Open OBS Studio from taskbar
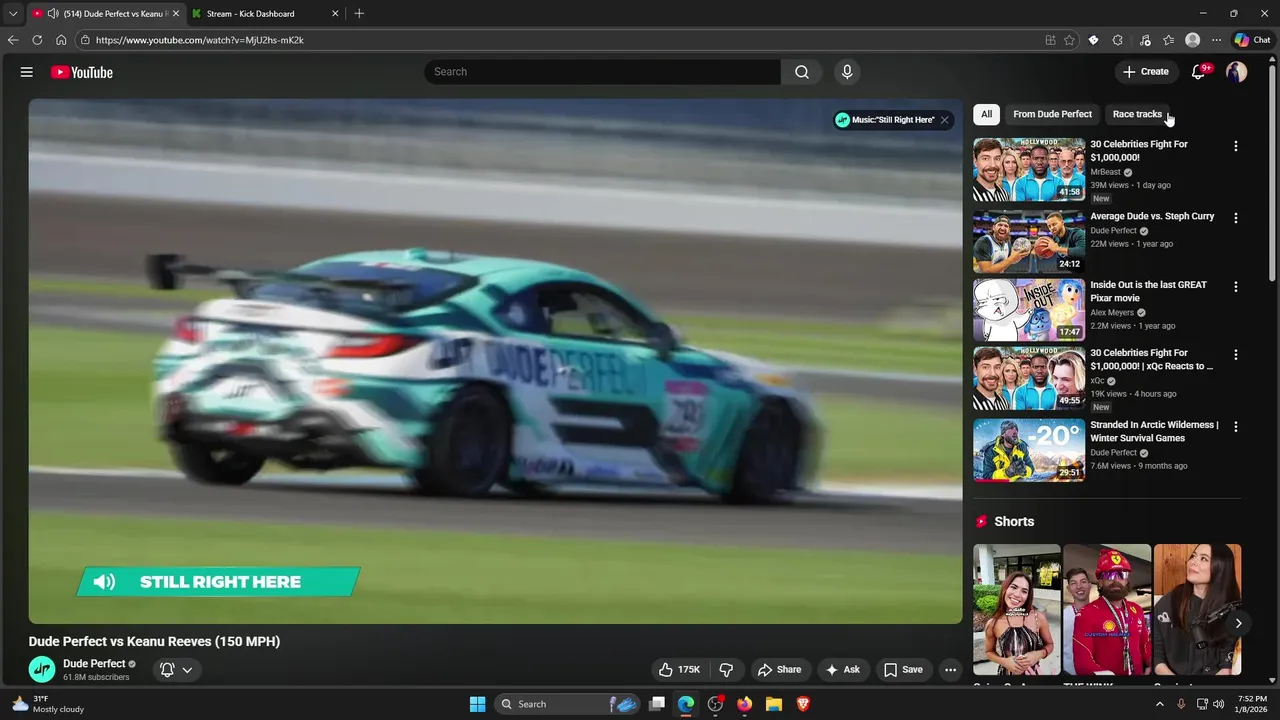The height and width of the screenshot is (720, 1280). coord(715,704)
